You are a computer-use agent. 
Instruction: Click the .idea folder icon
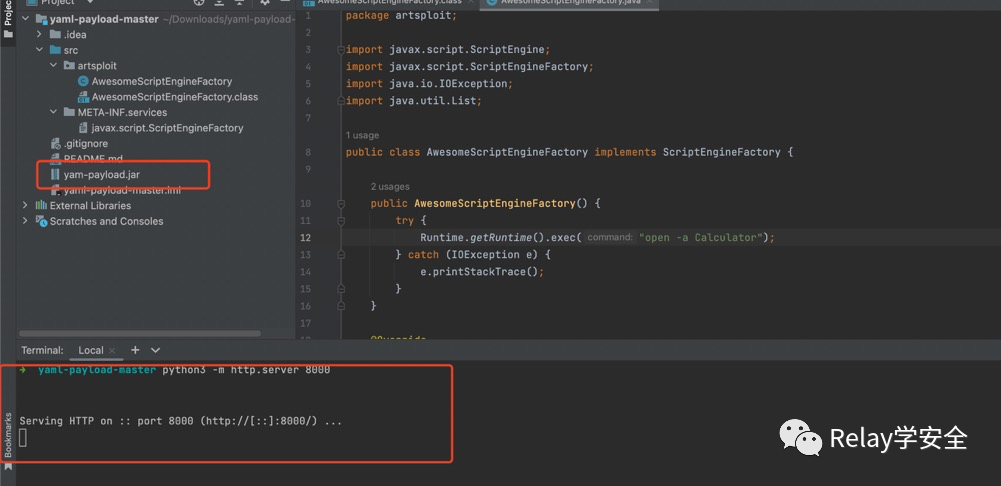coord(56,34)
